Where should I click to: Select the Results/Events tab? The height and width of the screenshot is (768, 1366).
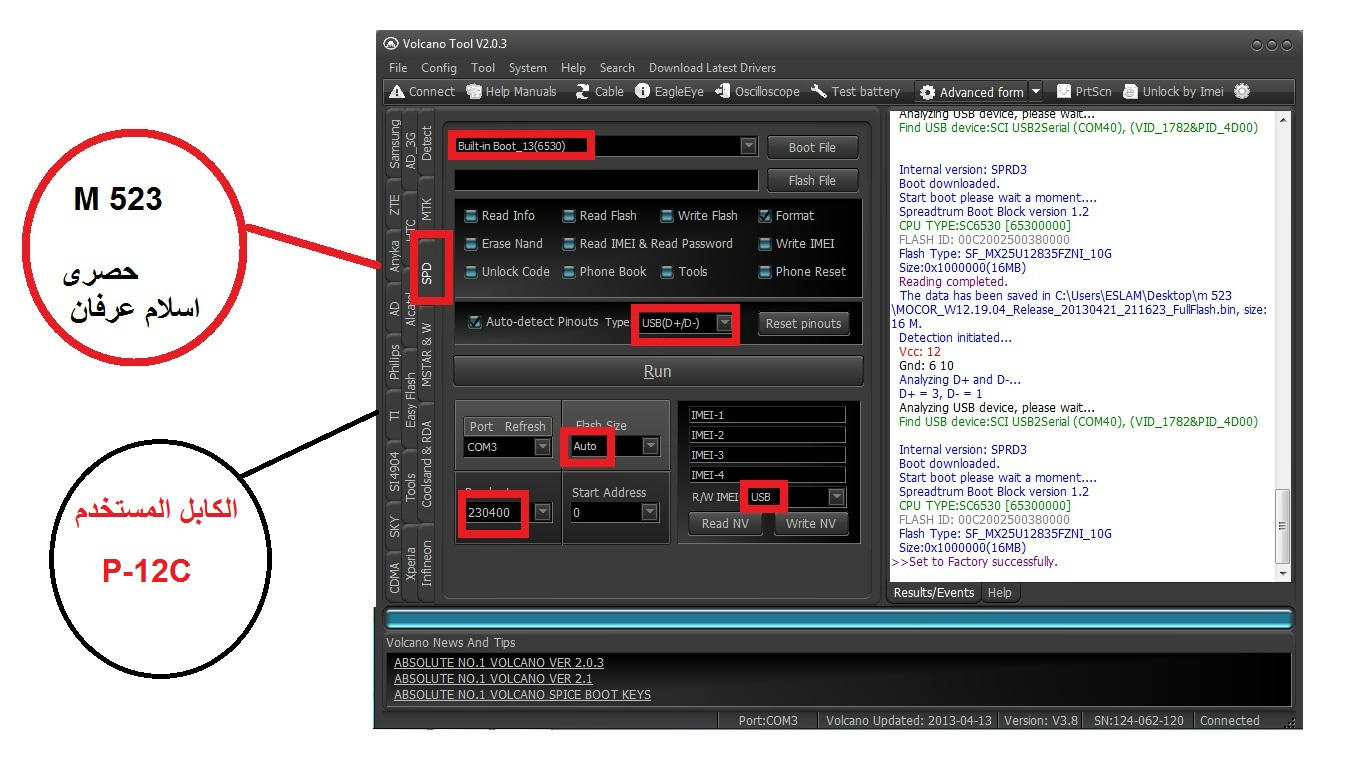coord(933,593)
